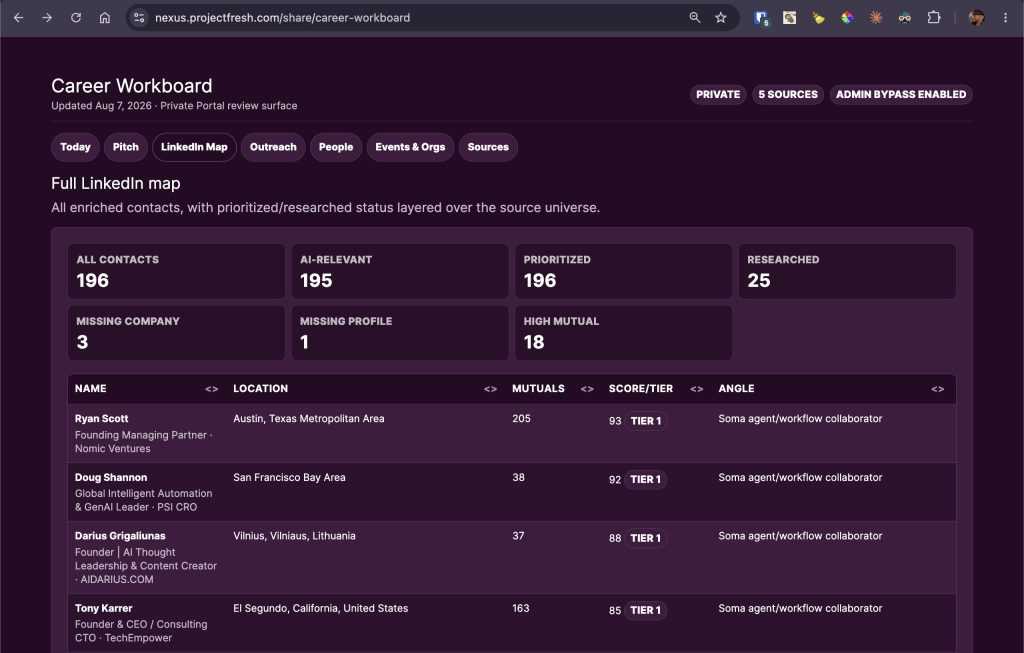This screenshot has width=1024, height=653.
Task: Open the blue extension with badge 5
Action: pos(761,18)
